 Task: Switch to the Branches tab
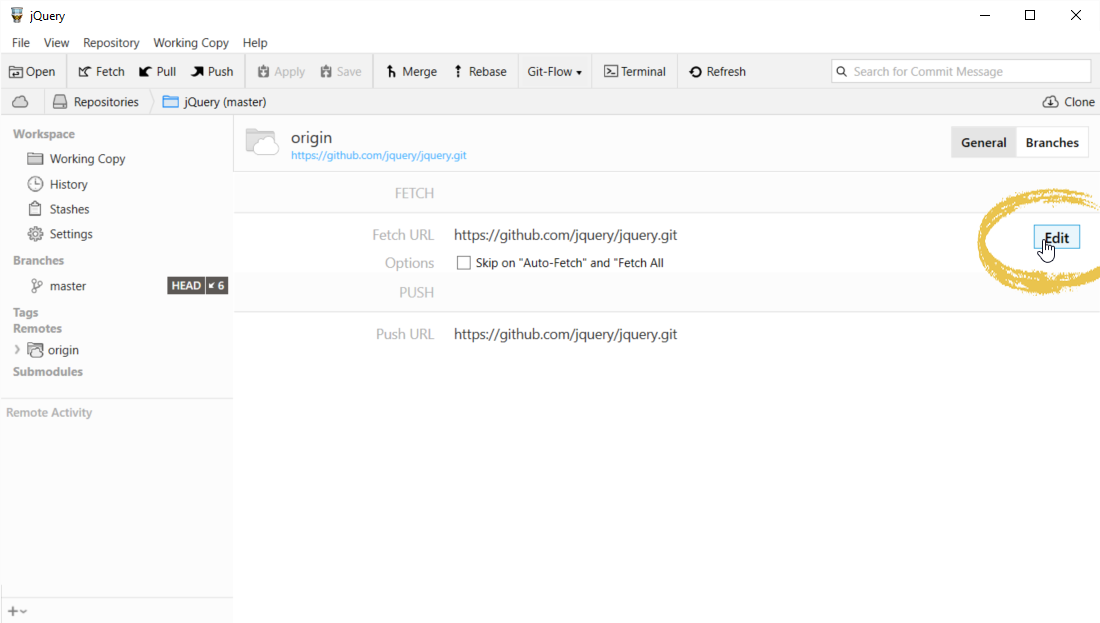tap(1052, 143)
